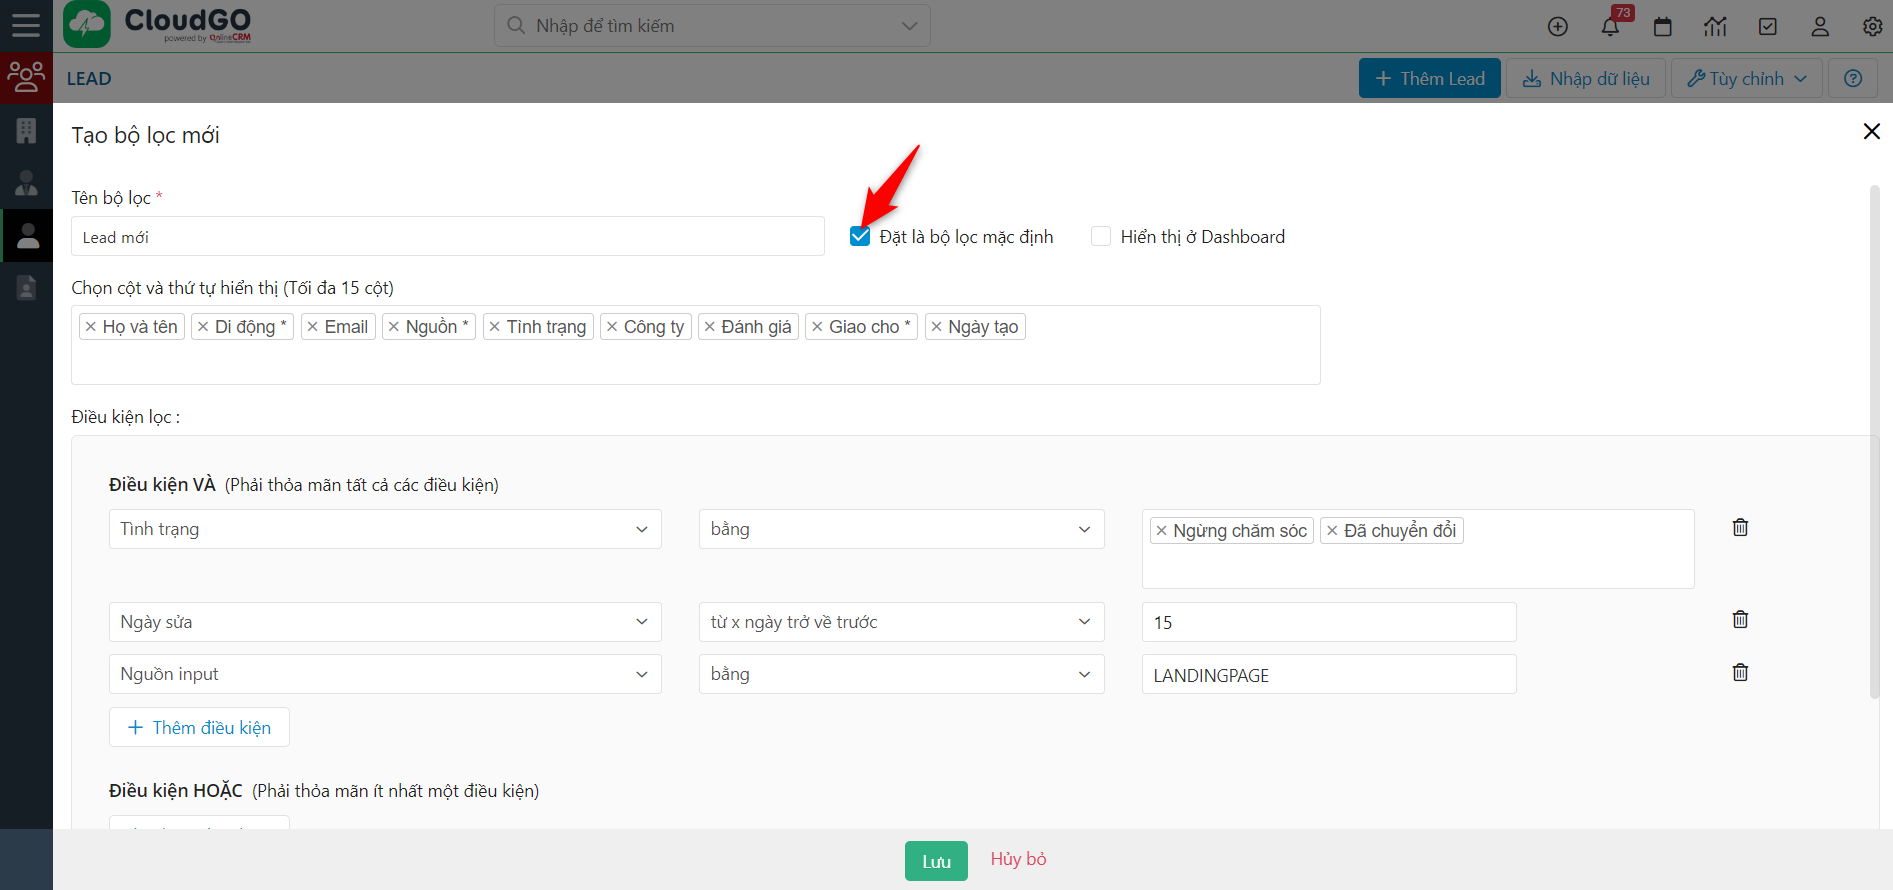
Task: Remove the Ngày tạo column tag
Action: [937, 327]
